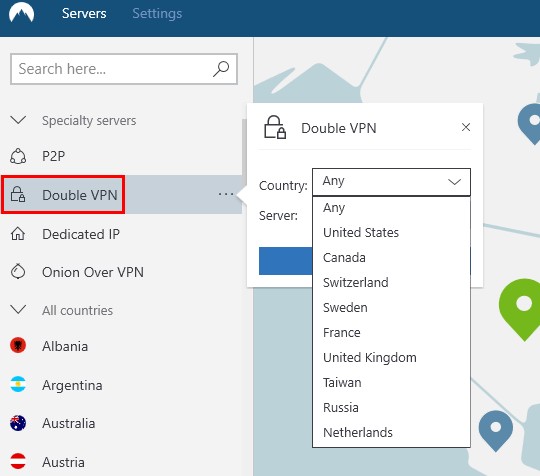Click the Onion Over VPN icon
Viewport: 540px width, 476px height.
coord(18,271)
